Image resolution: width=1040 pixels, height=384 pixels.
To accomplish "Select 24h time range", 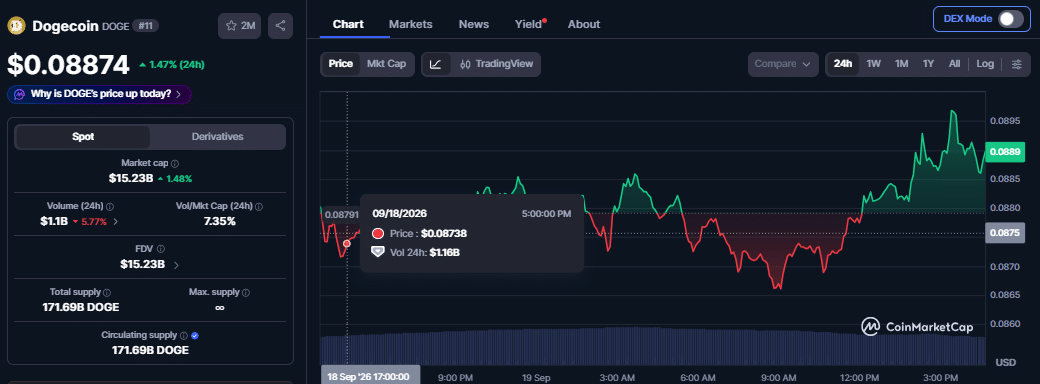I will click(843, 64).
